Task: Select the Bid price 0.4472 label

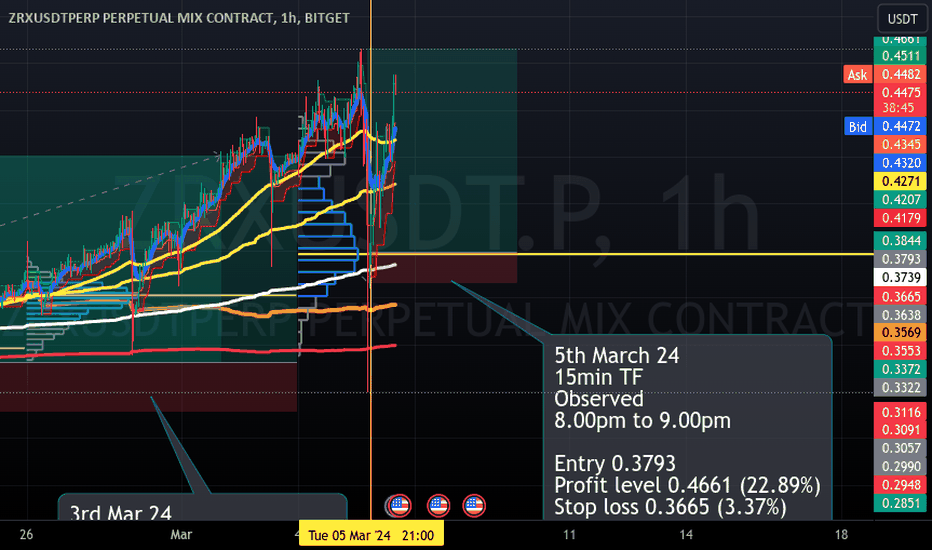Action: coord(900,126)
